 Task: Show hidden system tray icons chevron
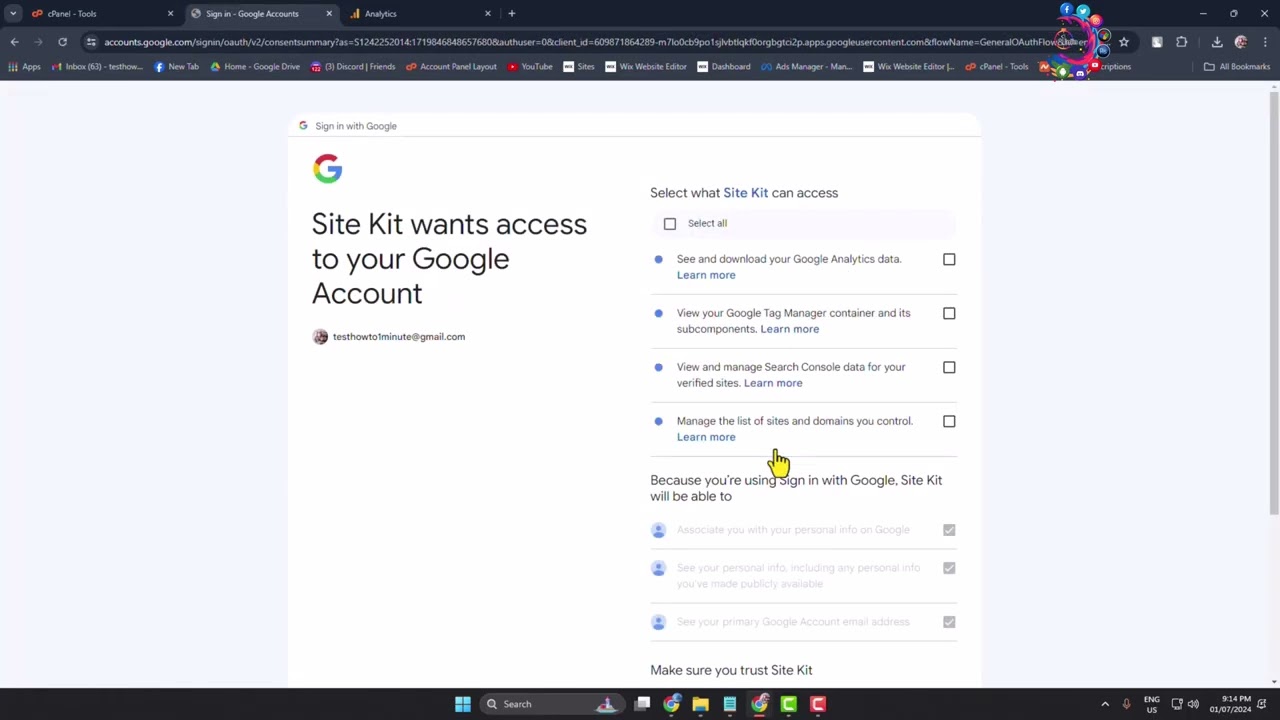pyautogui.click(x=1105, y=704)
